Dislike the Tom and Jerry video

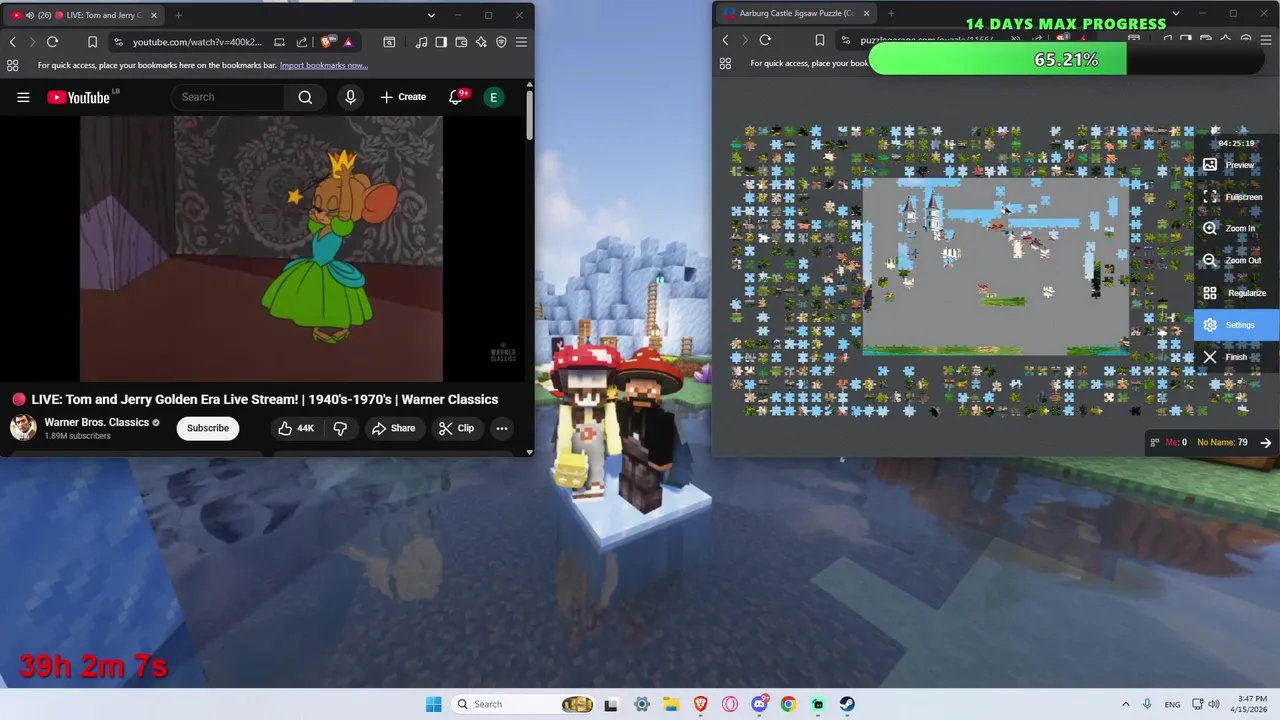340,428
